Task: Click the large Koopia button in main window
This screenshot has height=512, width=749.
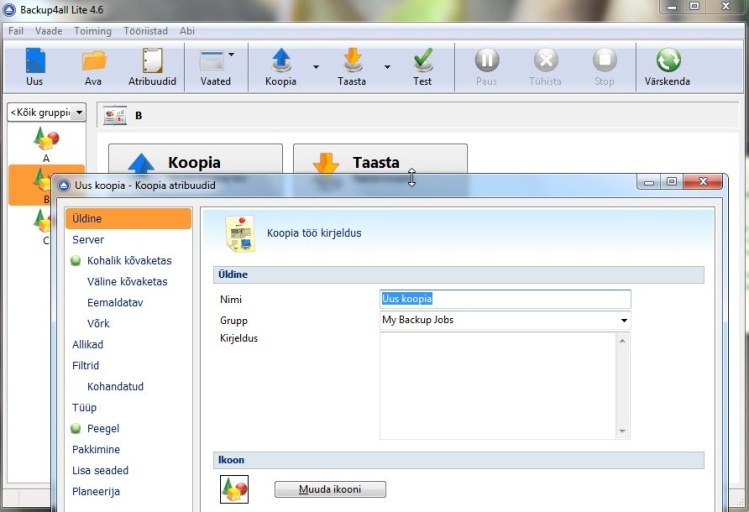Action: (x=195, y=159)
